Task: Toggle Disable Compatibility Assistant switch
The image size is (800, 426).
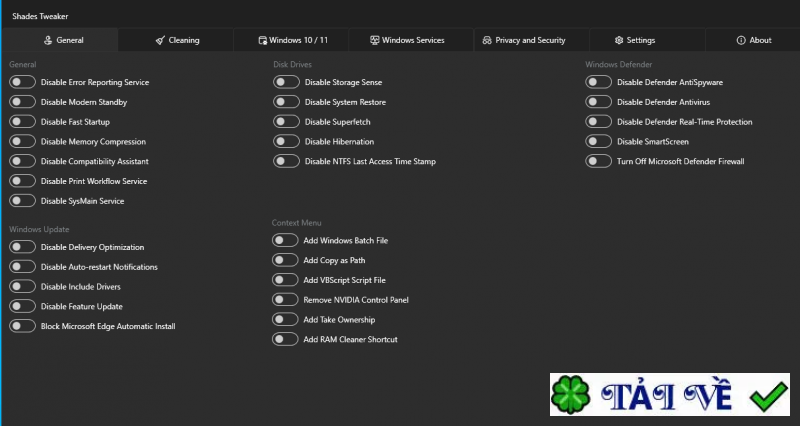Action: 22,161
